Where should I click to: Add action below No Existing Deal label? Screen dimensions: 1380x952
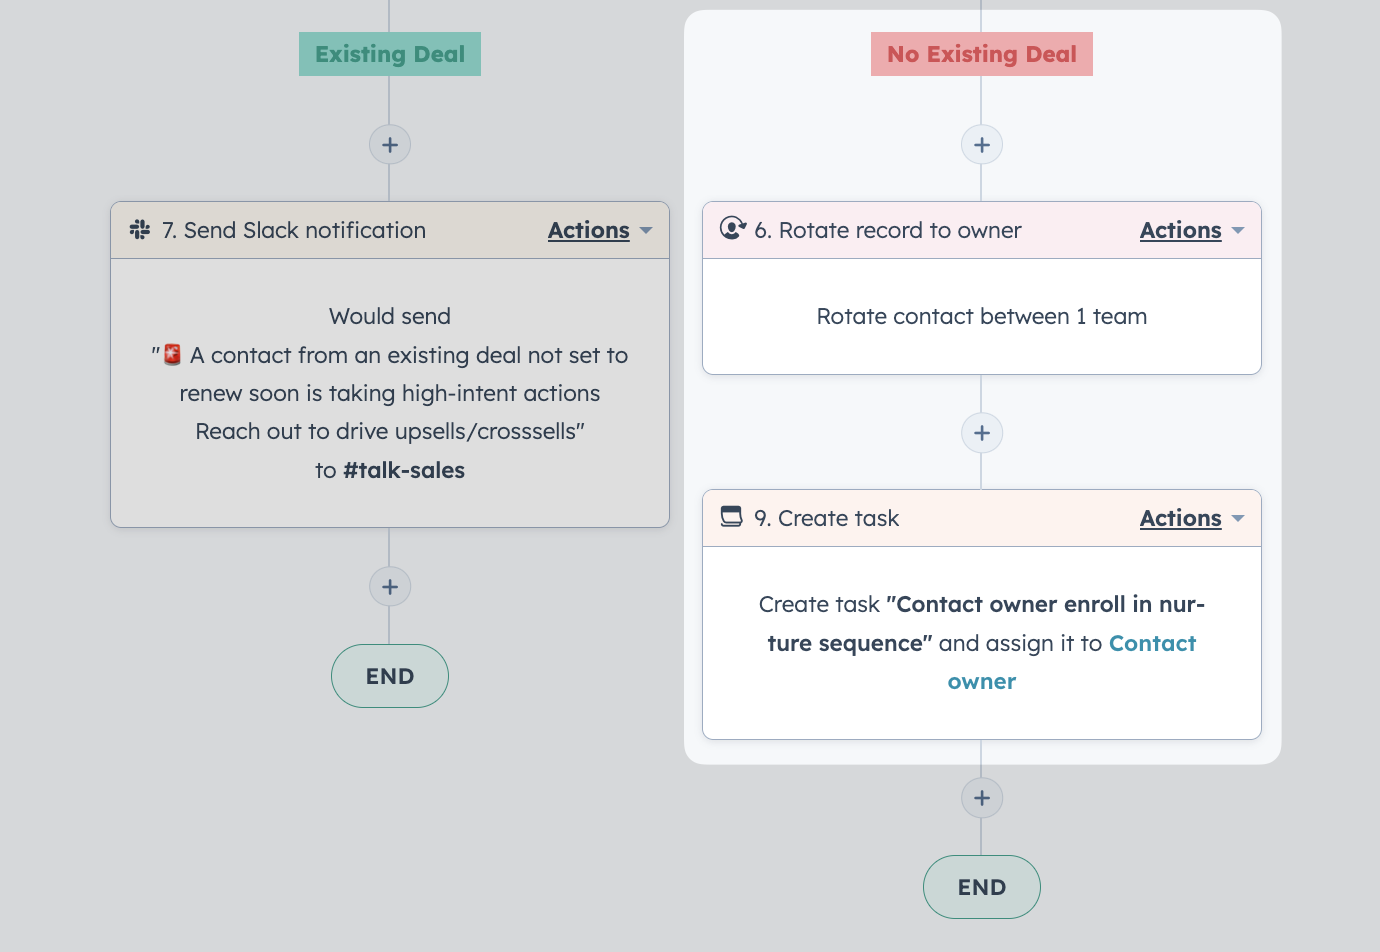coord(982,145)
